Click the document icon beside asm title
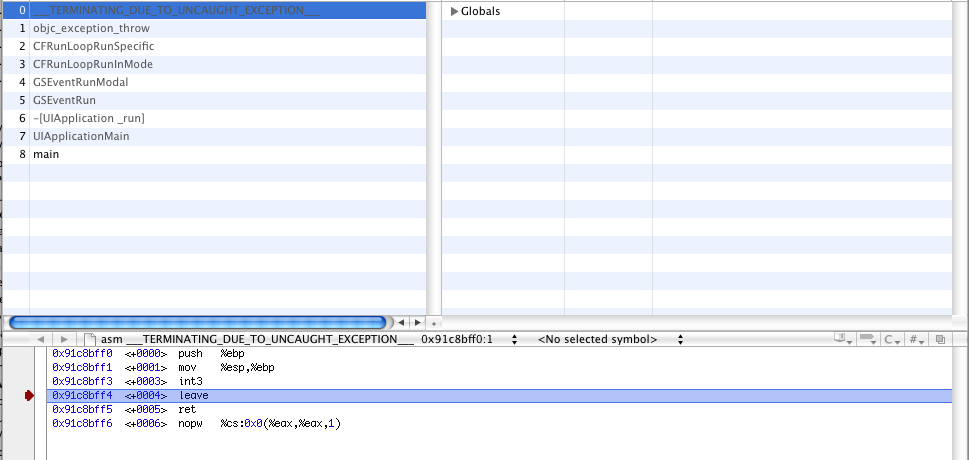This screenshot has height=460, width=969. click(x=90, y=339)
